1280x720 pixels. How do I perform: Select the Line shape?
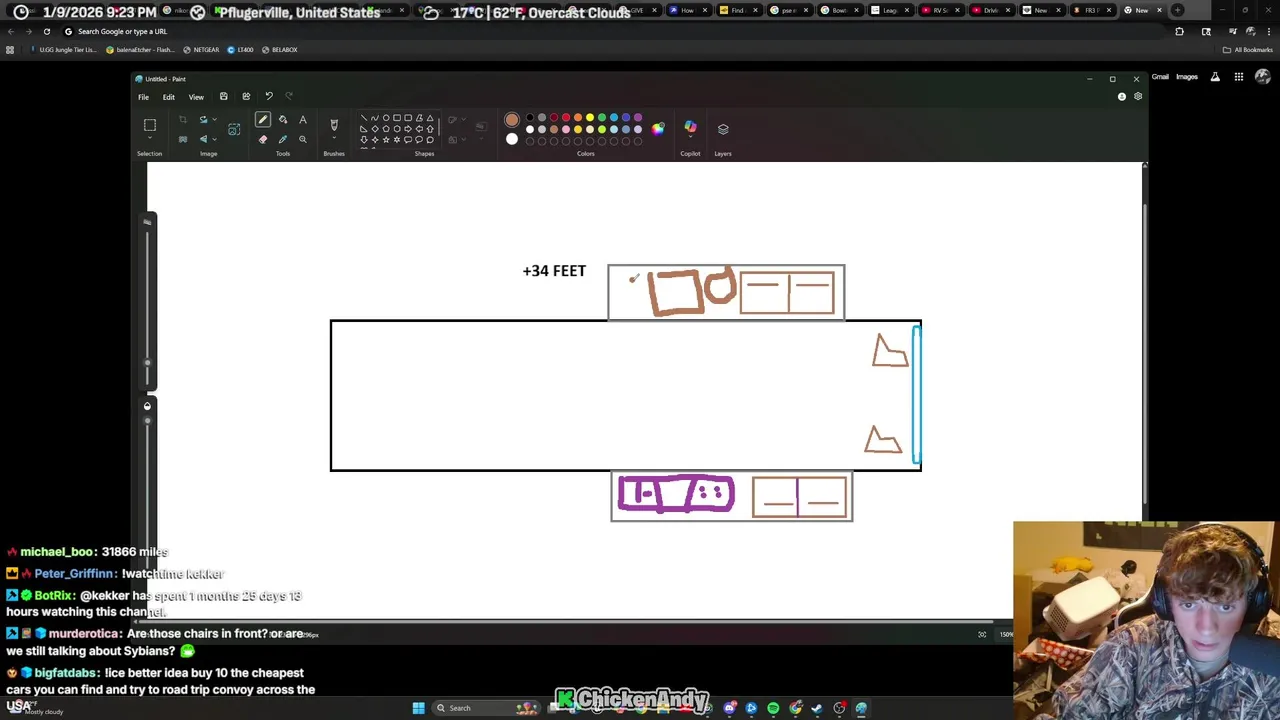point(364,117)
